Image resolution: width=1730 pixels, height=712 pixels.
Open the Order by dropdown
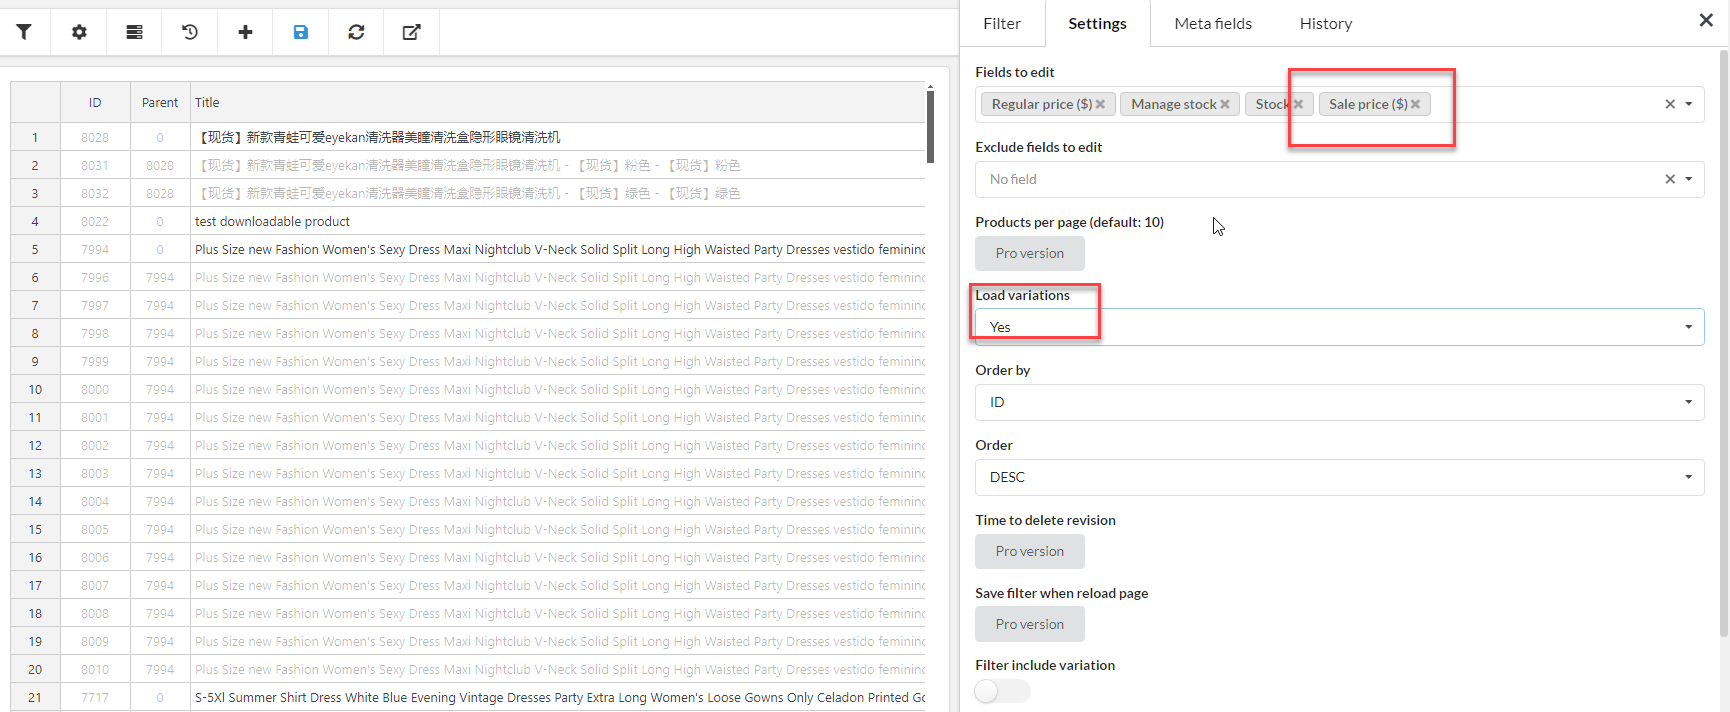point(1339,402)
